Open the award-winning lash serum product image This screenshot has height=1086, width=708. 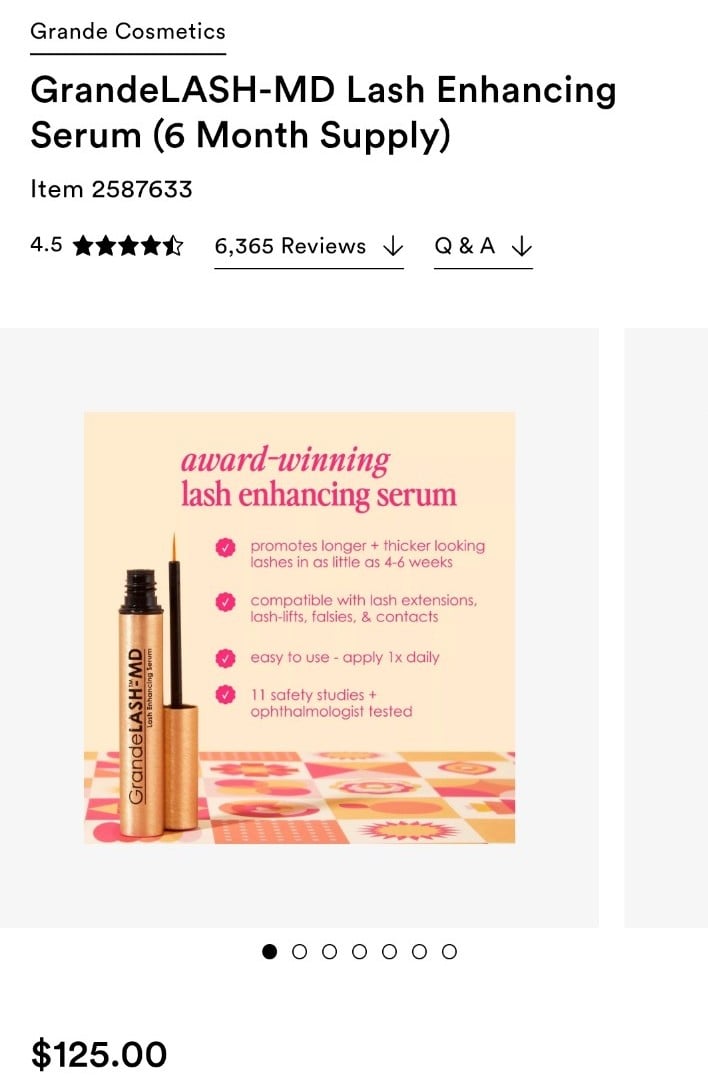pyautogui.click(x=299, y=627)
